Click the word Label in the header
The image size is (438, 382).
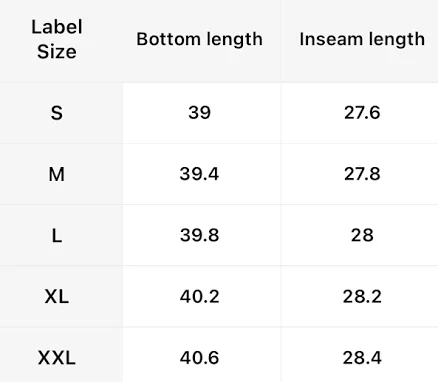pyautogui.click(x=57, y=27)
